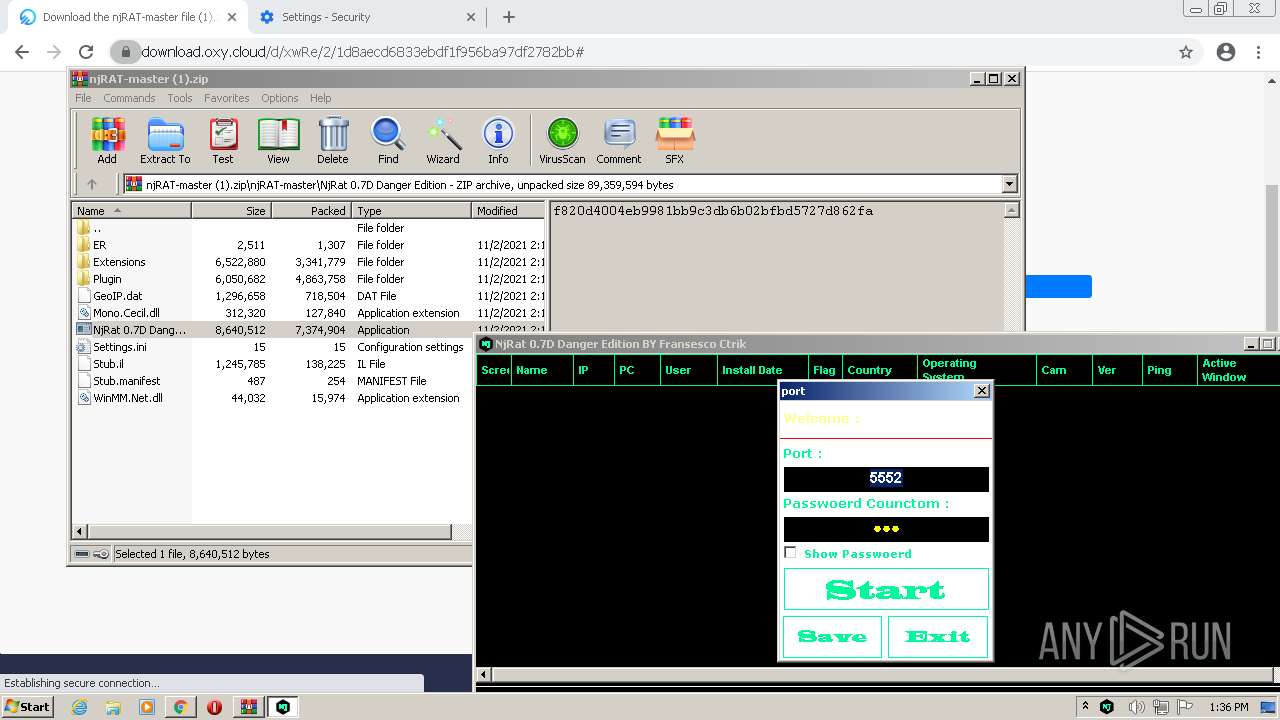Click the Port number field

(x=886, y=478)
